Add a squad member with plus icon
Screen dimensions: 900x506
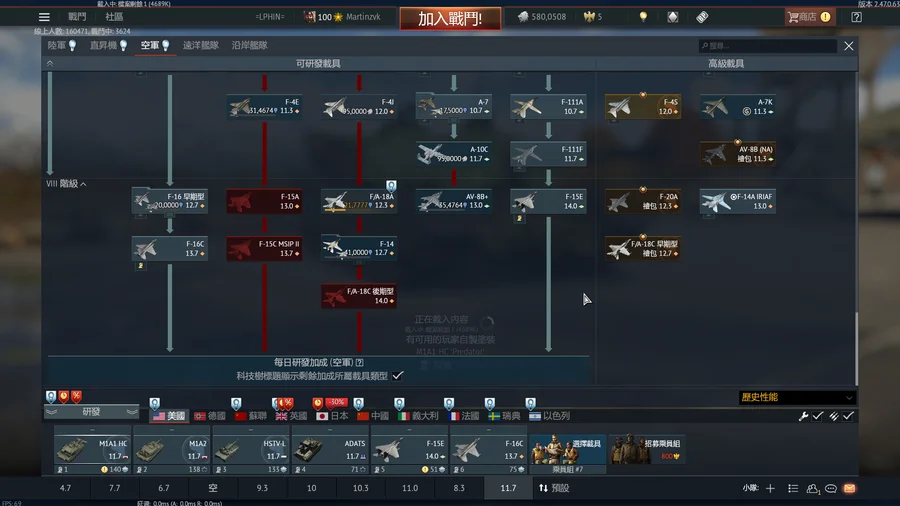click(x=770, y=488)
